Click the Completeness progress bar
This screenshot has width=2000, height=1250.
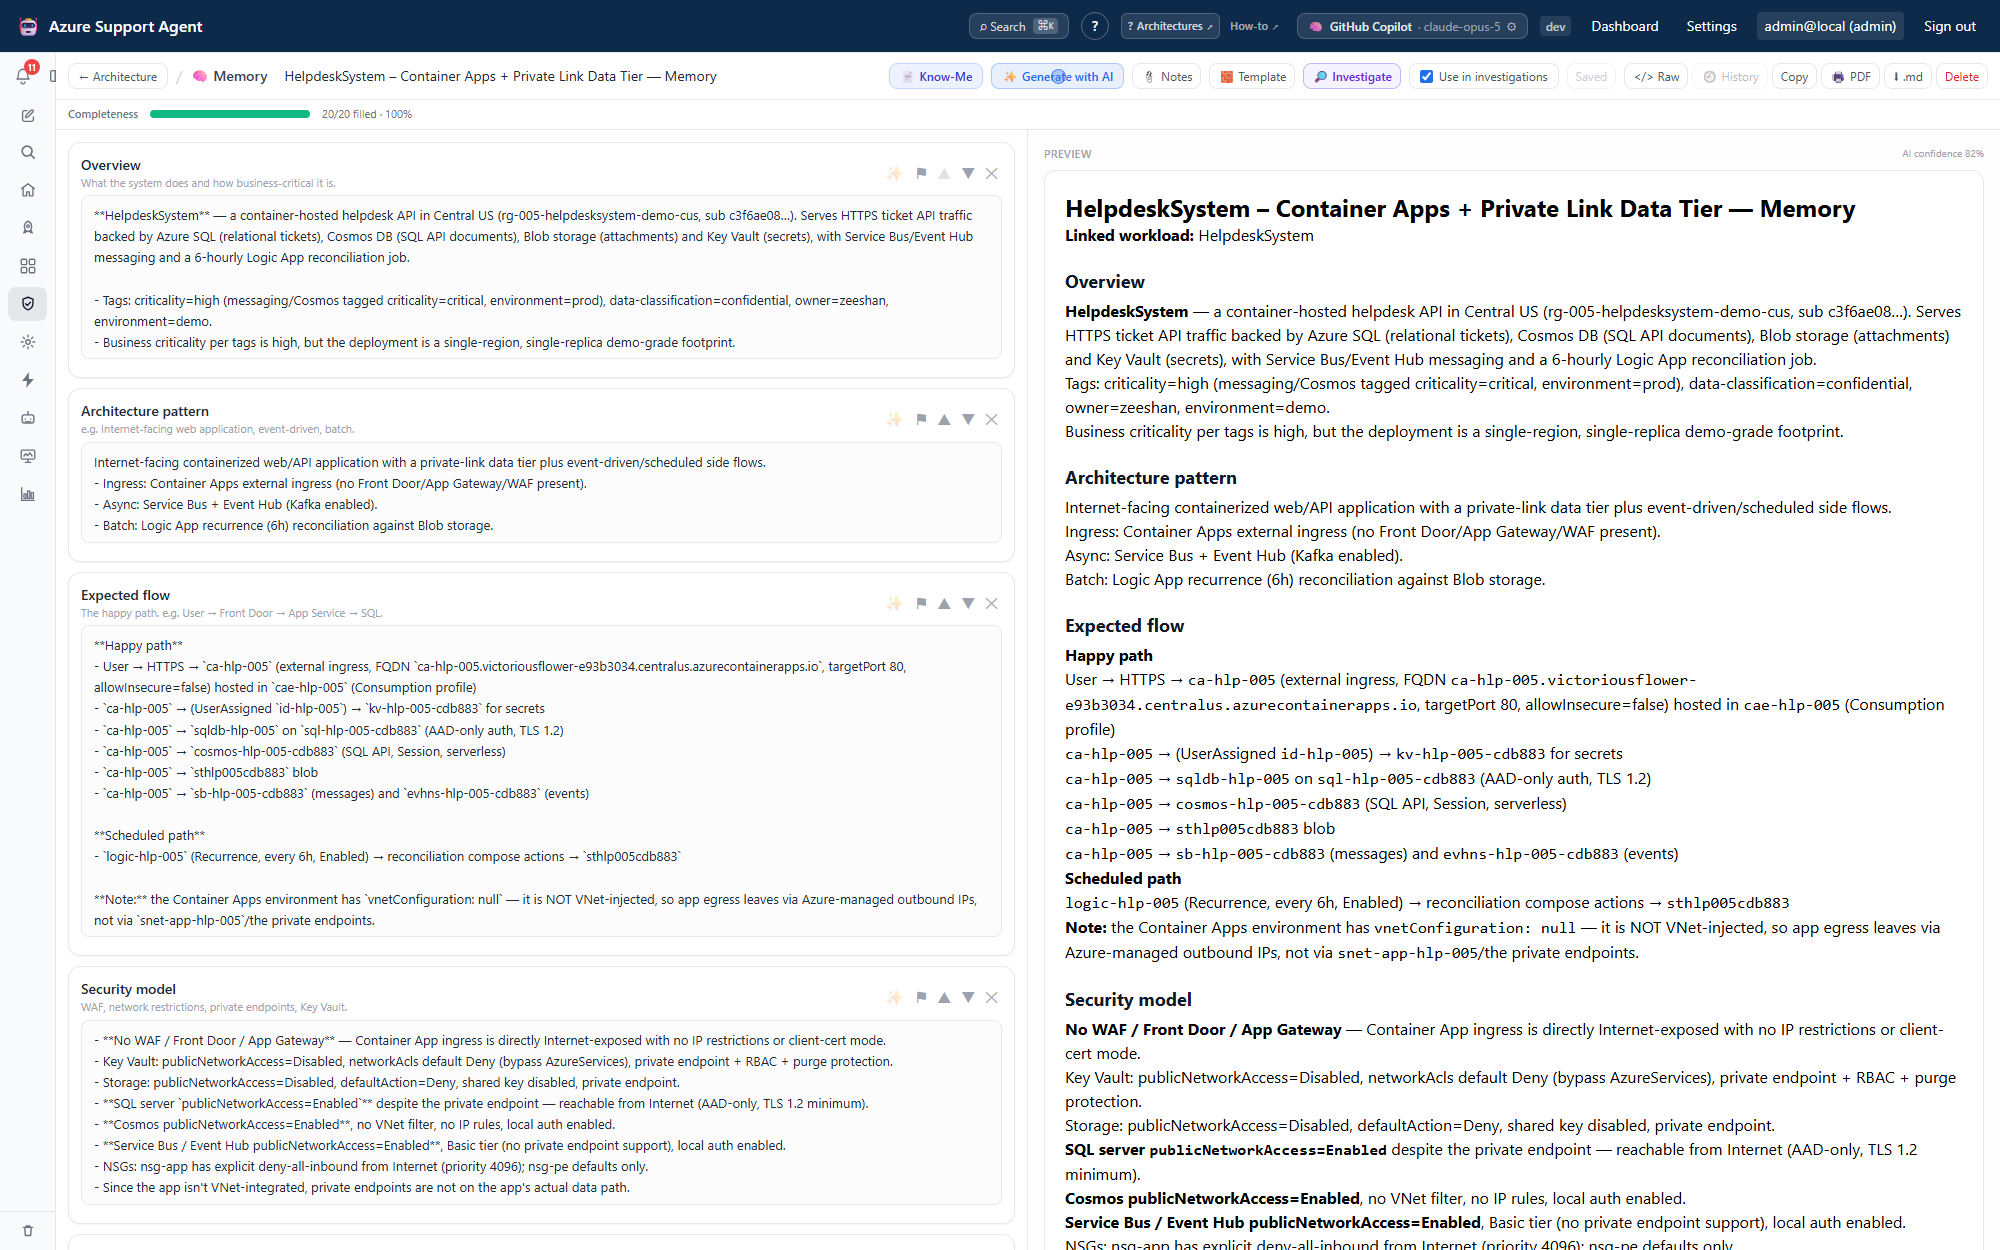click(230, 114)
